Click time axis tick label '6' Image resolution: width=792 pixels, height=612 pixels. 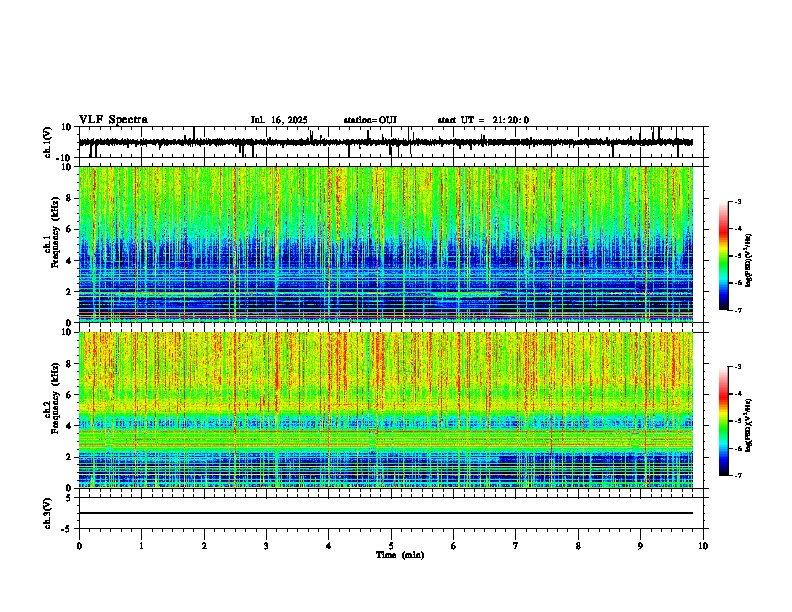(454, 546)
